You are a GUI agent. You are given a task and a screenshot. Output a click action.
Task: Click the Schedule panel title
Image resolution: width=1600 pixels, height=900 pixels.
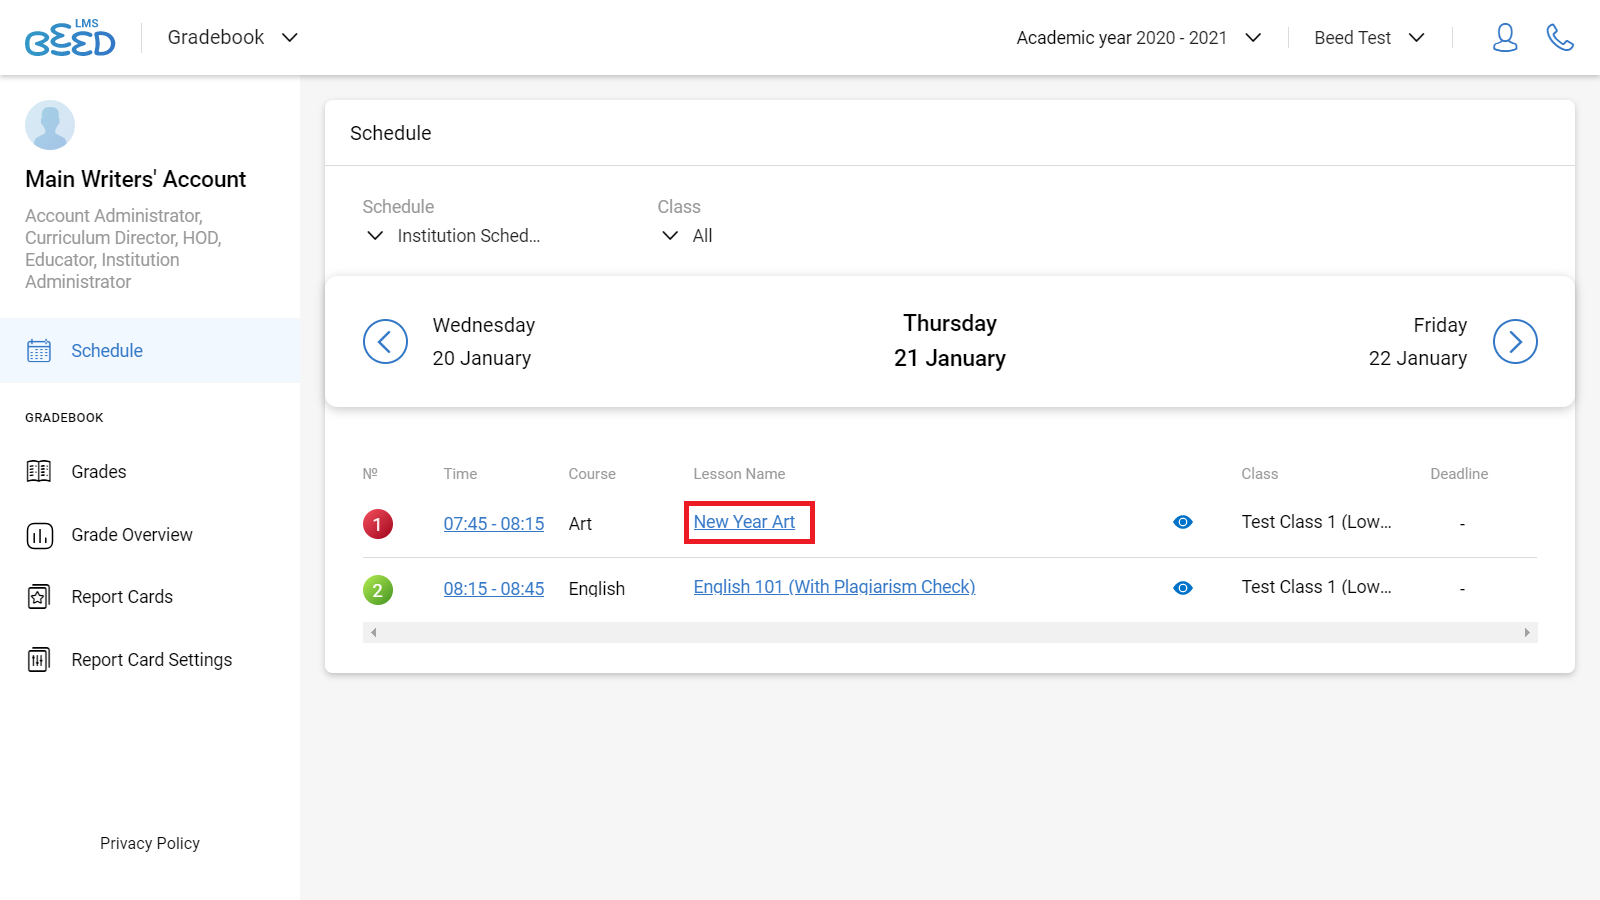pos(391,133)
